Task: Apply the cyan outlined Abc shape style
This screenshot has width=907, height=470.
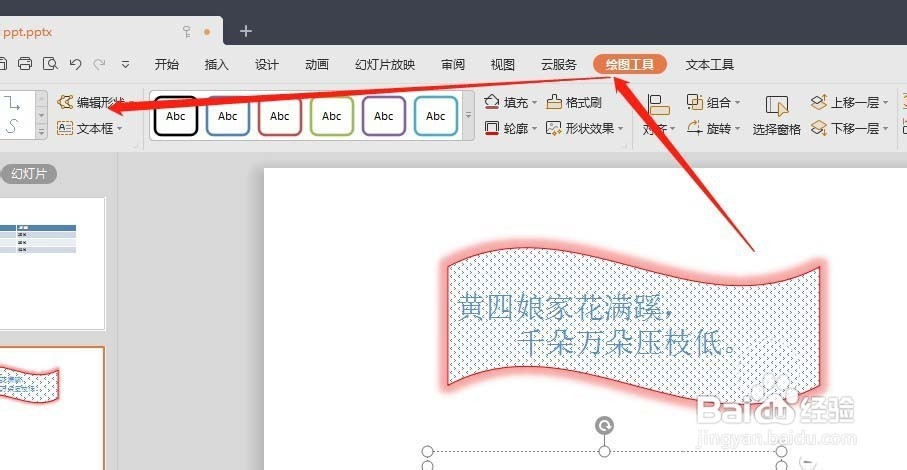Action: coord(436,116)
